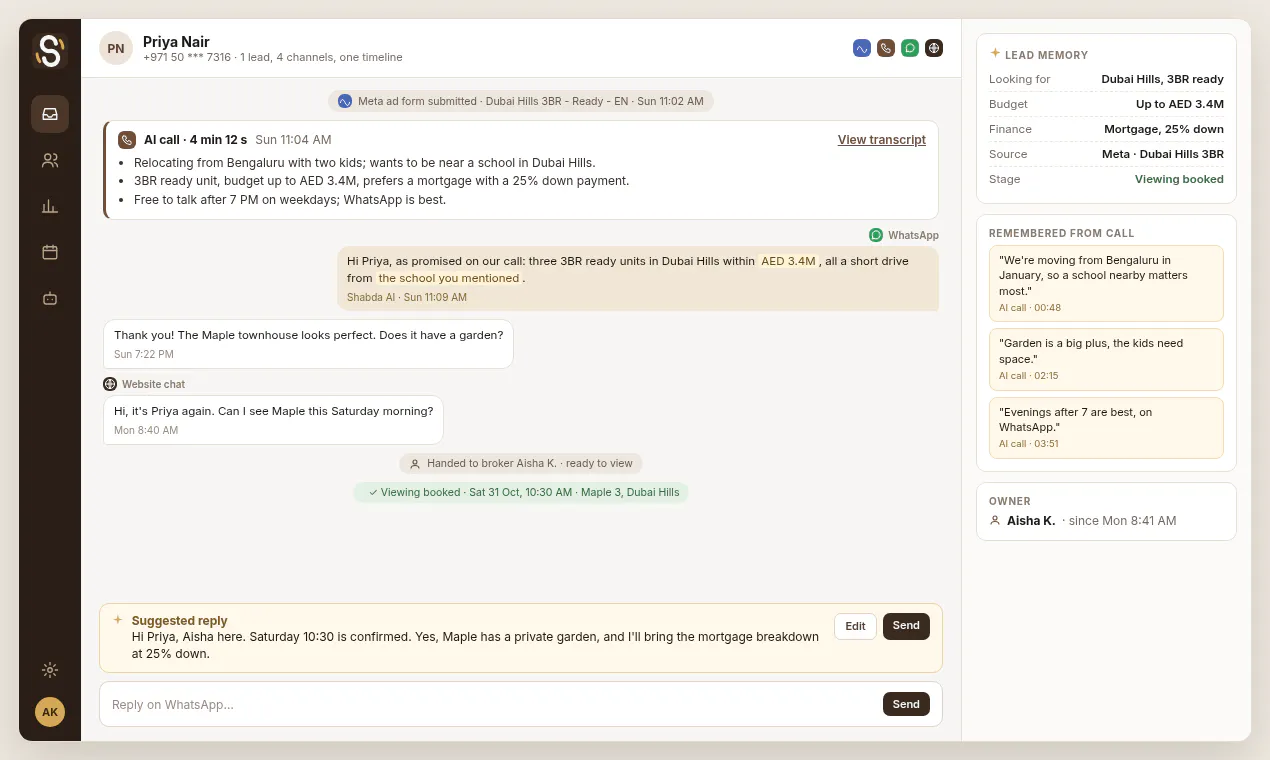Image resolution: width=1270 pixels, height=760 pixels.
Task: Open the bar chart analytics icon
Action: tap(50, 206)
